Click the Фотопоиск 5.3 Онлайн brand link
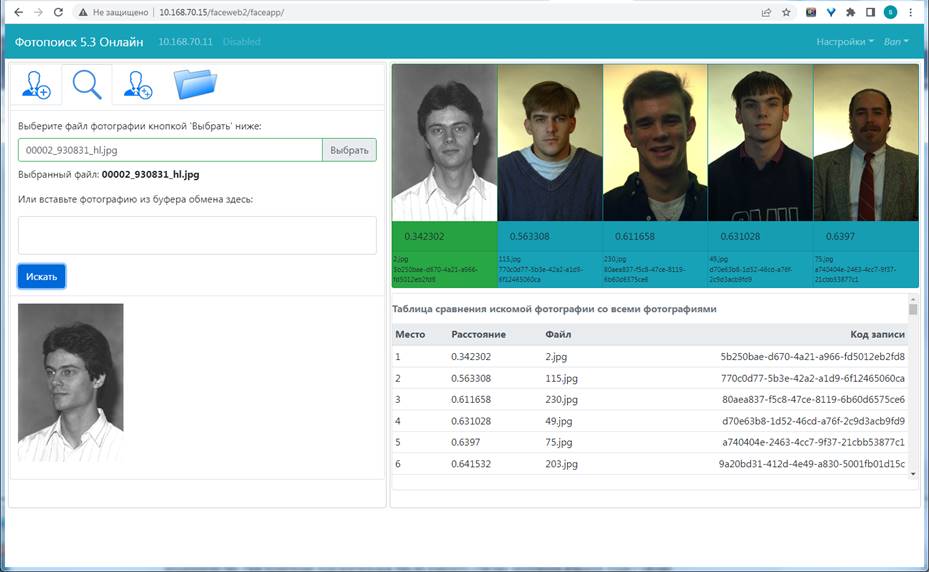Image resolution: width=929 pixels, height=572 pixels. click(x=79, y=42)
